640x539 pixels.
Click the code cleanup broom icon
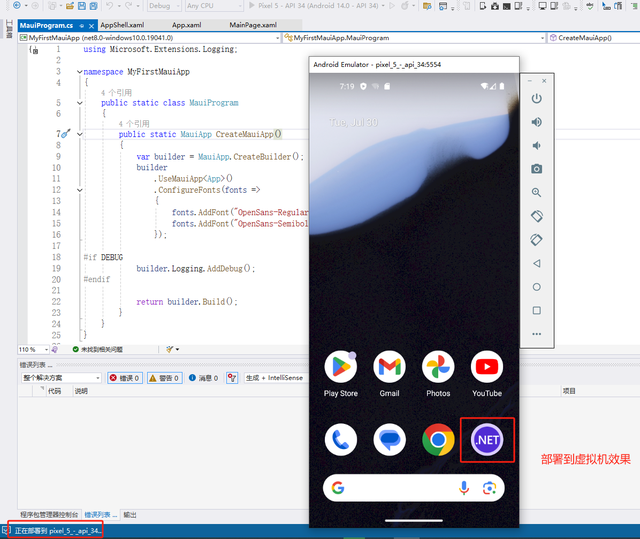(x=170, y=349)
